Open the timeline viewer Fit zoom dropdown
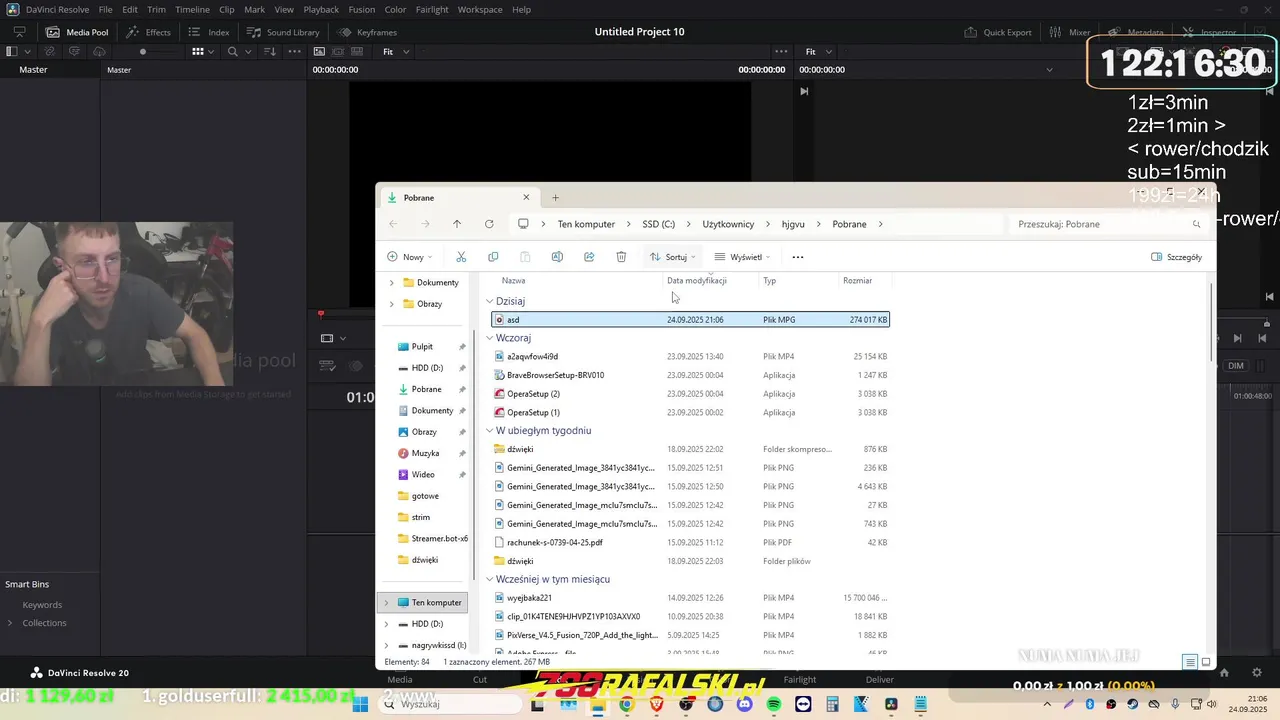 click(x=819, y=51)
